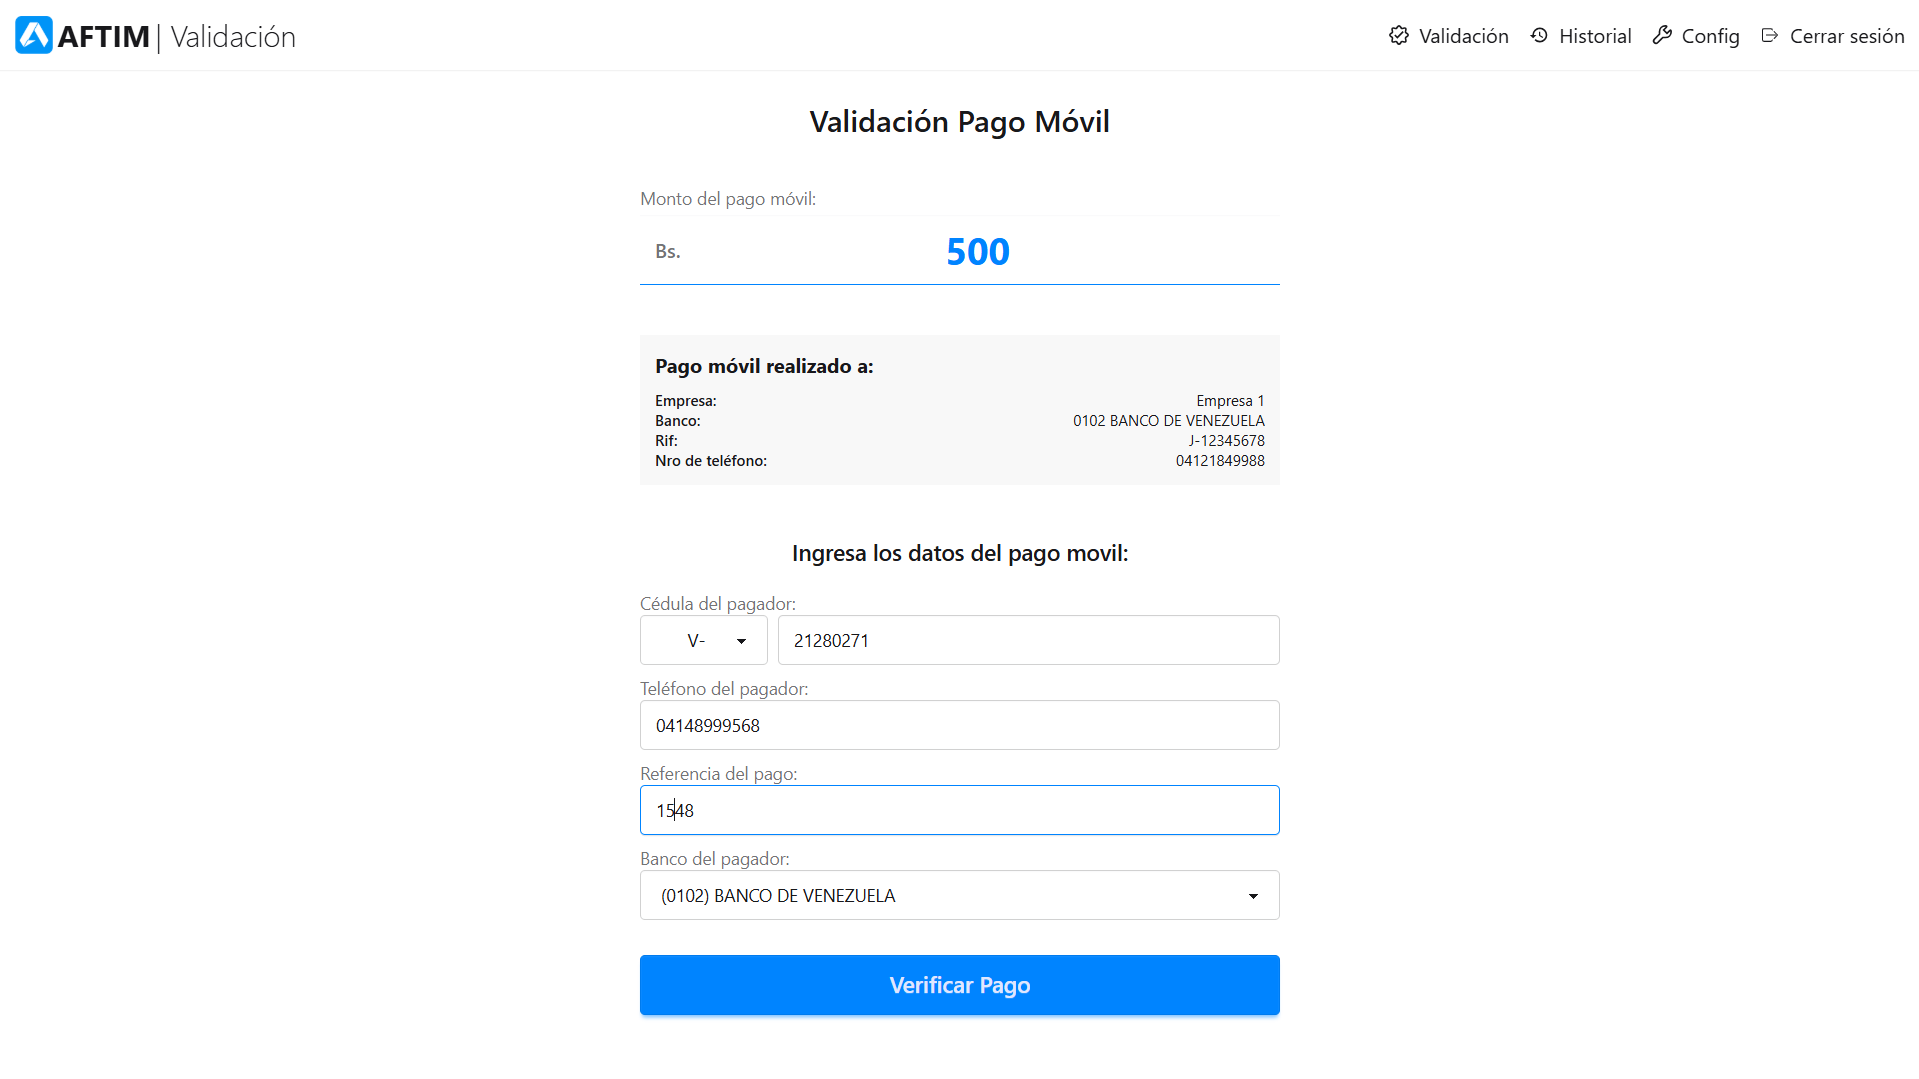Image resolution: width=1919 pixels, height=1079 pixels.
Task: Click the recipient phone number 04121849988
Action: (x=1219, y=461)
